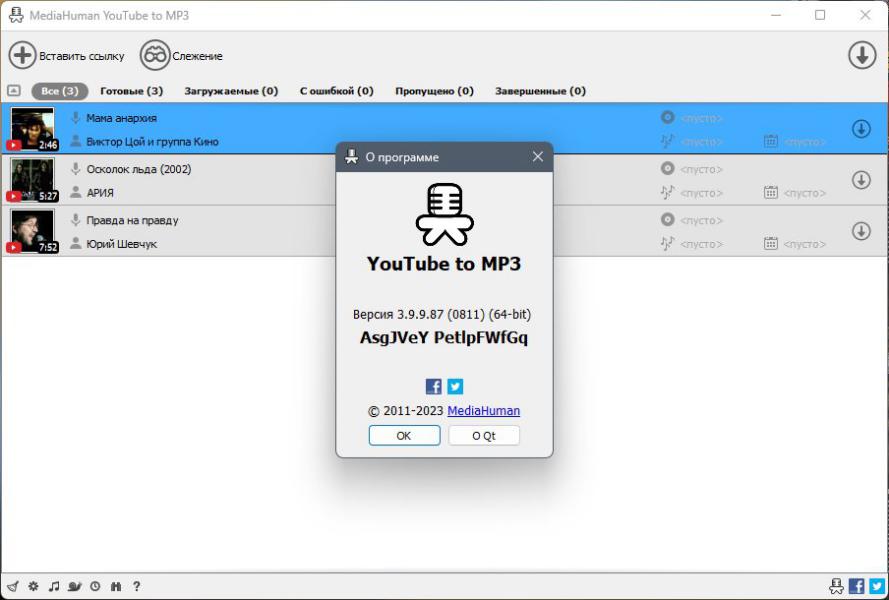Click the genre notes icon in Правда на правду row
The height and width of the screenshot is (600, 889).
pos(667,243)
